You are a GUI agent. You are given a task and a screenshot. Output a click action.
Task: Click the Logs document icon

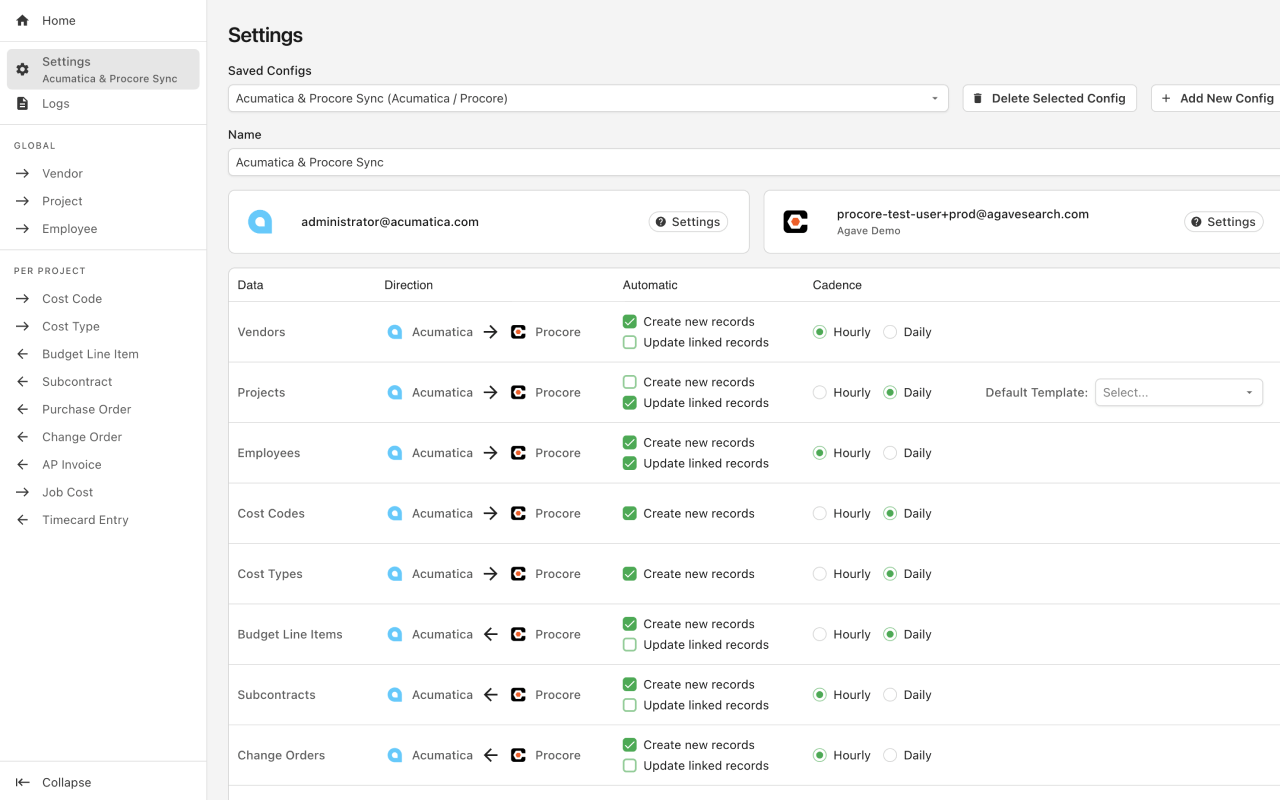(x=22, y=103)
